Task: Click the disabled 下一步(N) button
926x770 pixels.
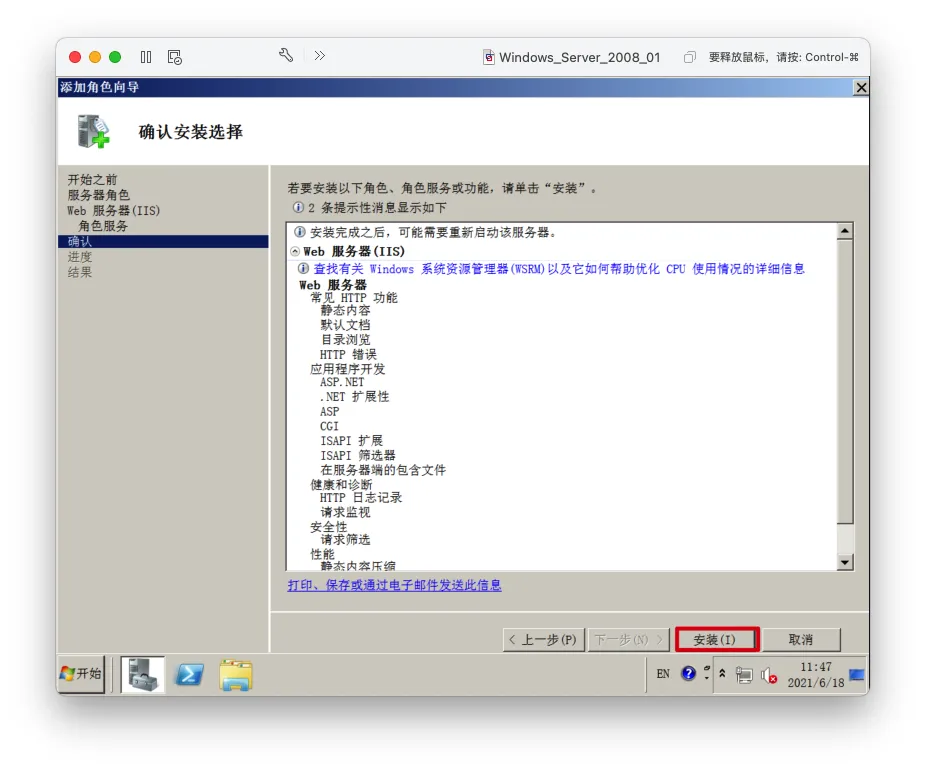Action: point(628,640)
